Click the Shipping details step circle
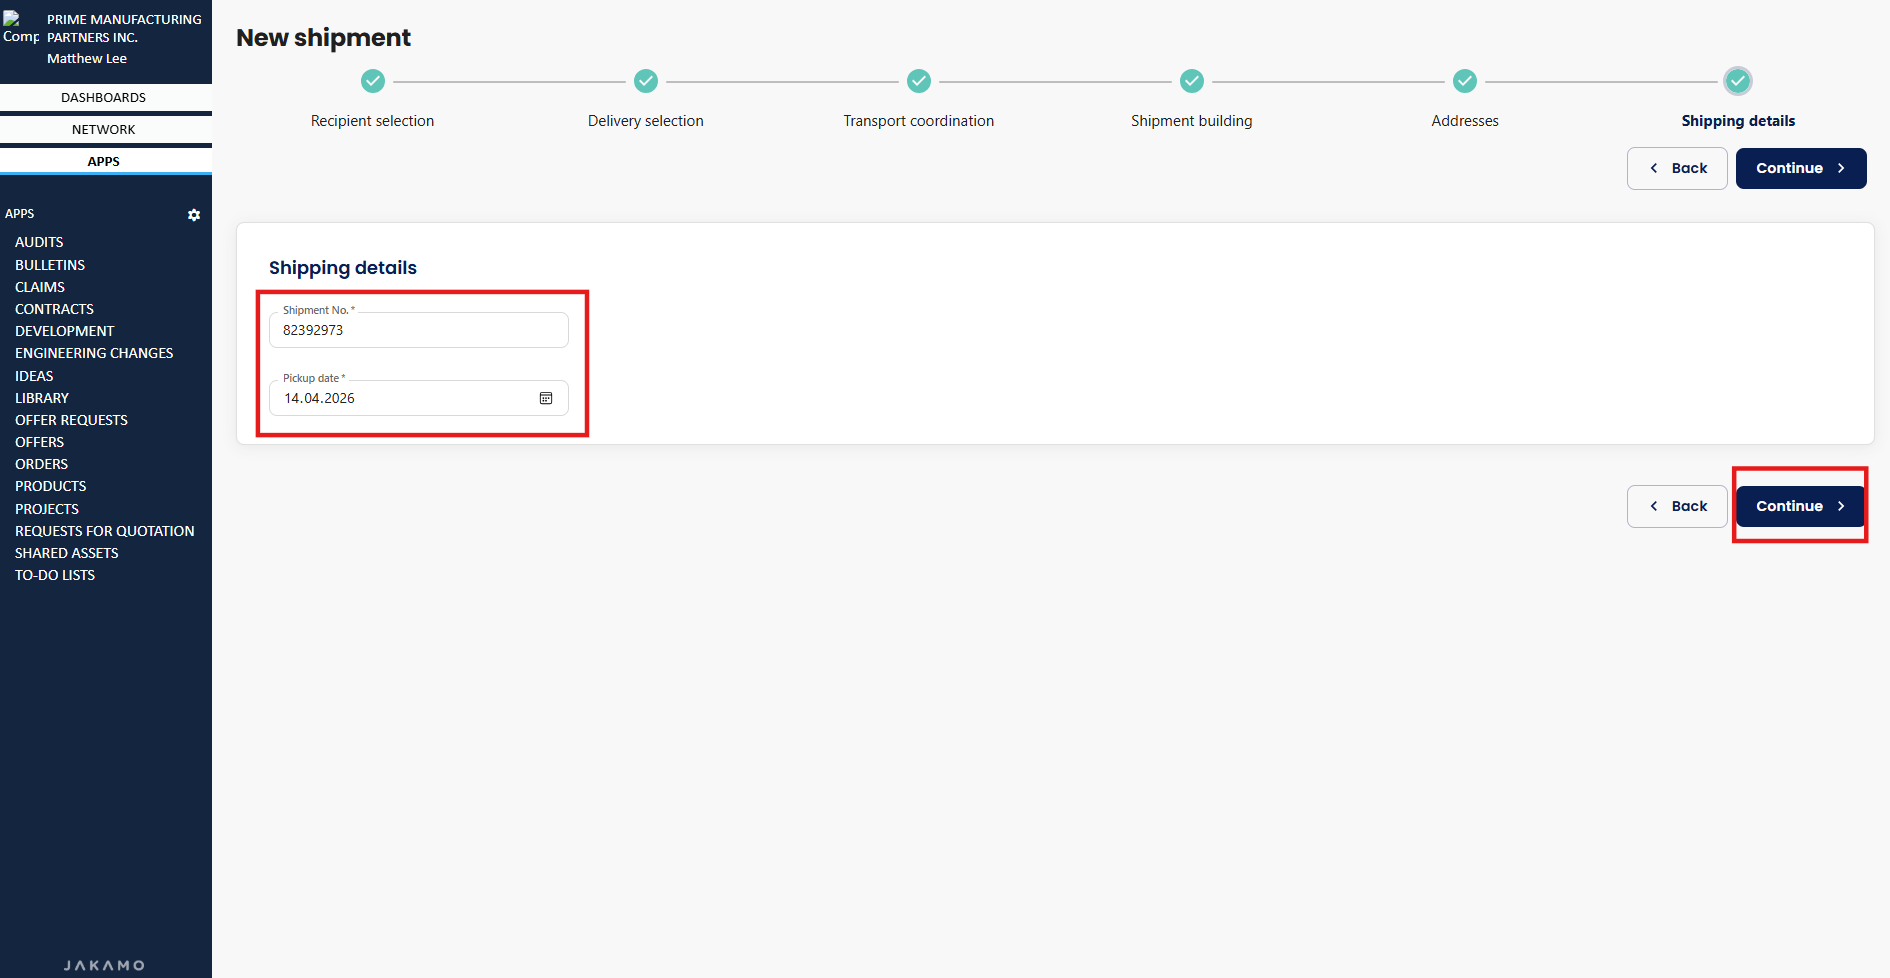This screenshot has width=1890, height=978. pos(1738,81)
